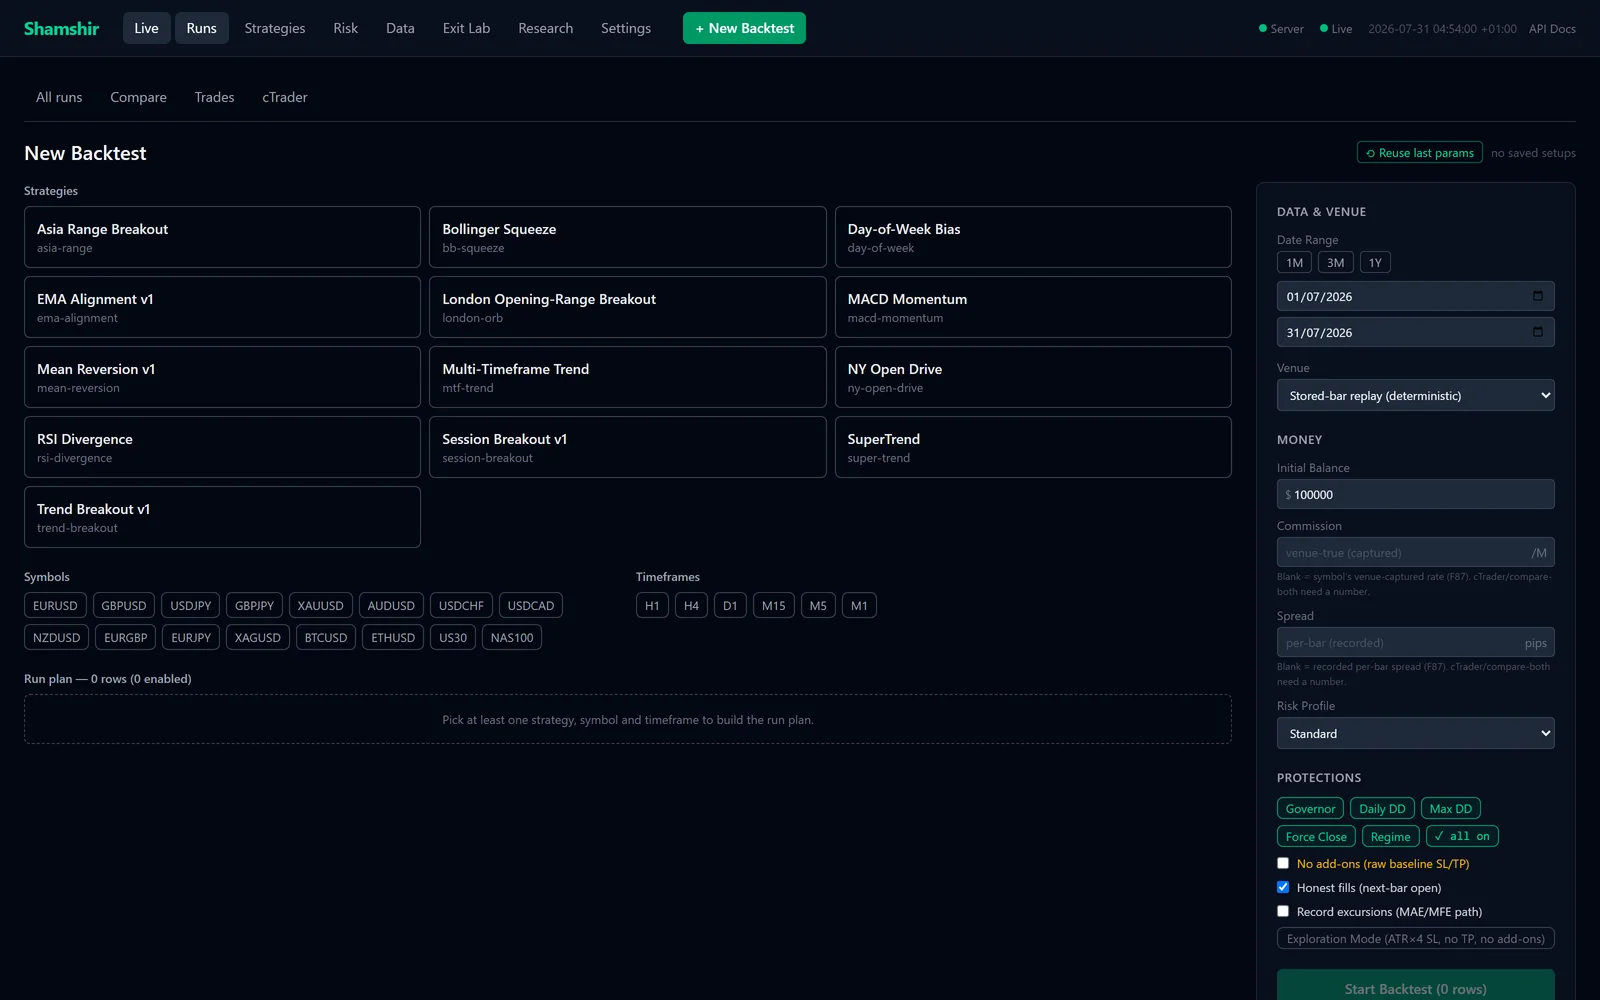Switch to All runs sub-tab
1600x1000 pixels.
(x=59, y=97)
